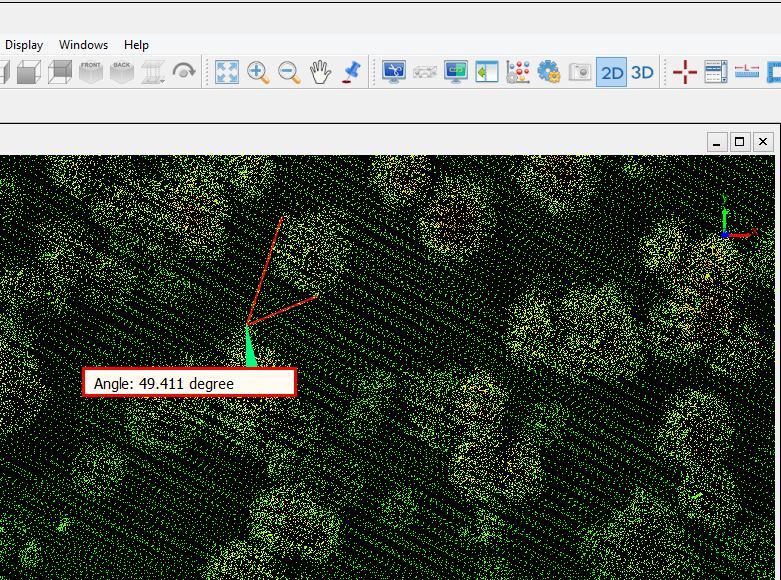
Task: Click the blue pushpin icon
Action: [351, 72]
